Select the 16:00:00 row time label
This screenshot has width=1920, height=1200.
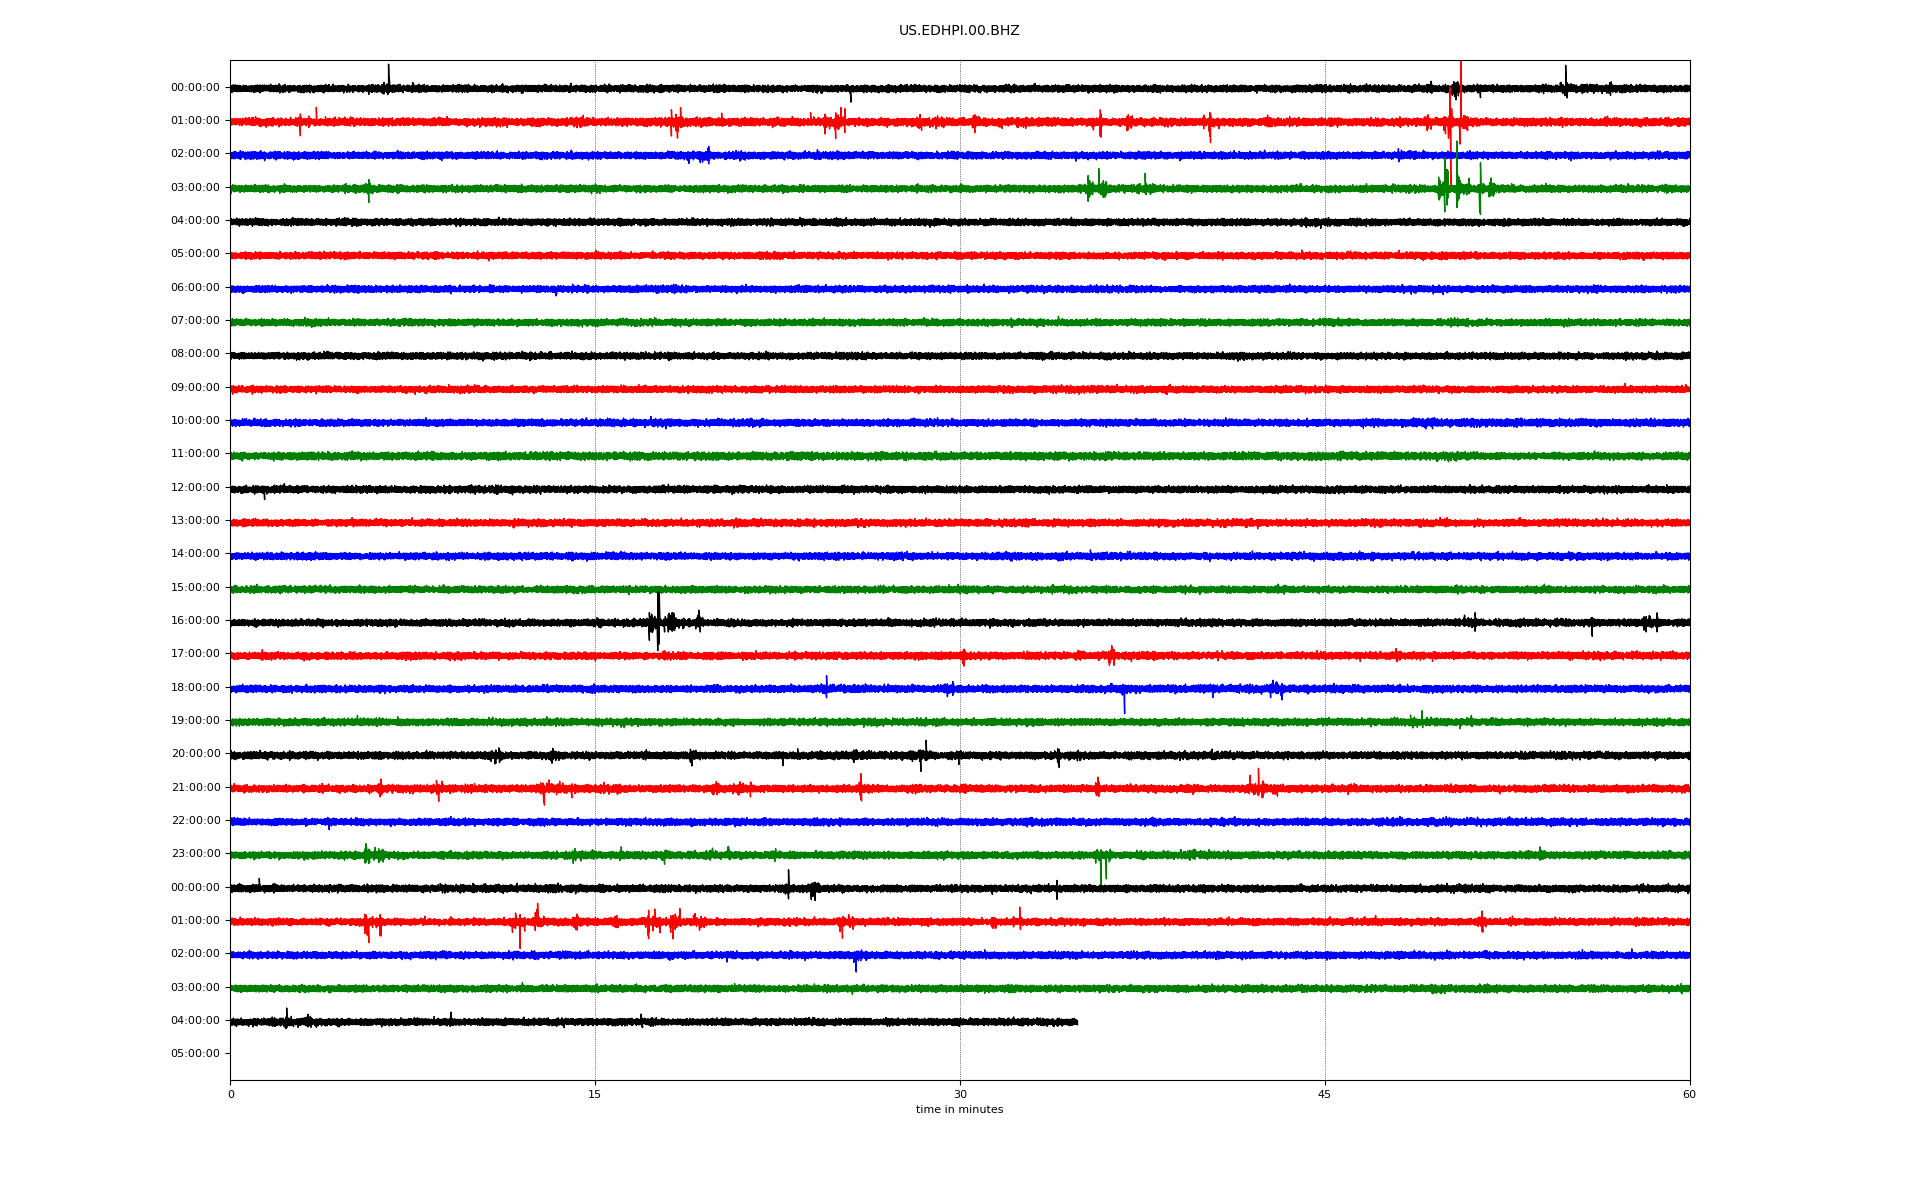click(195, 621)
